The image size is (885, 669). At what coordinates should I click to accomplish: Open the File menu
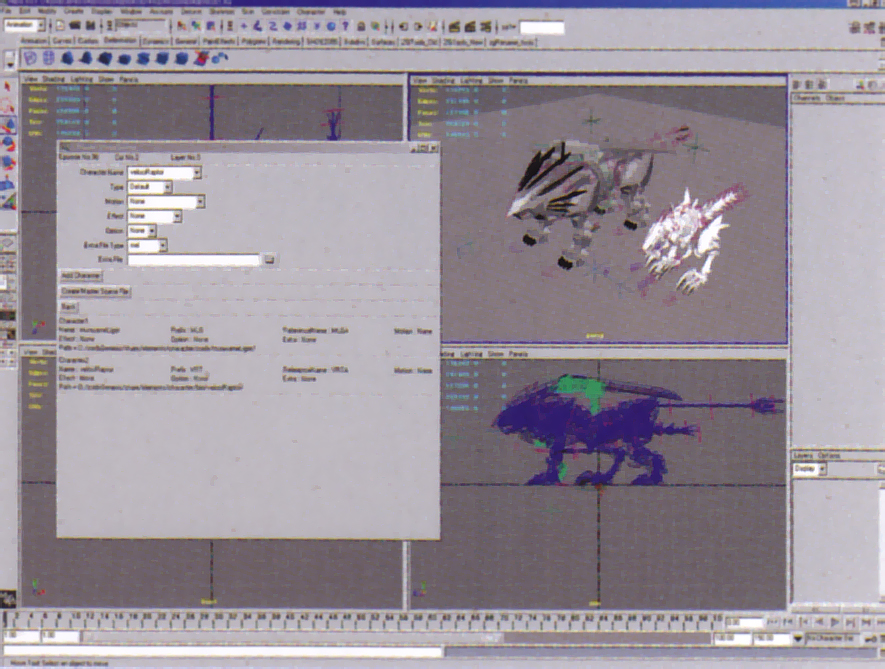8,11
